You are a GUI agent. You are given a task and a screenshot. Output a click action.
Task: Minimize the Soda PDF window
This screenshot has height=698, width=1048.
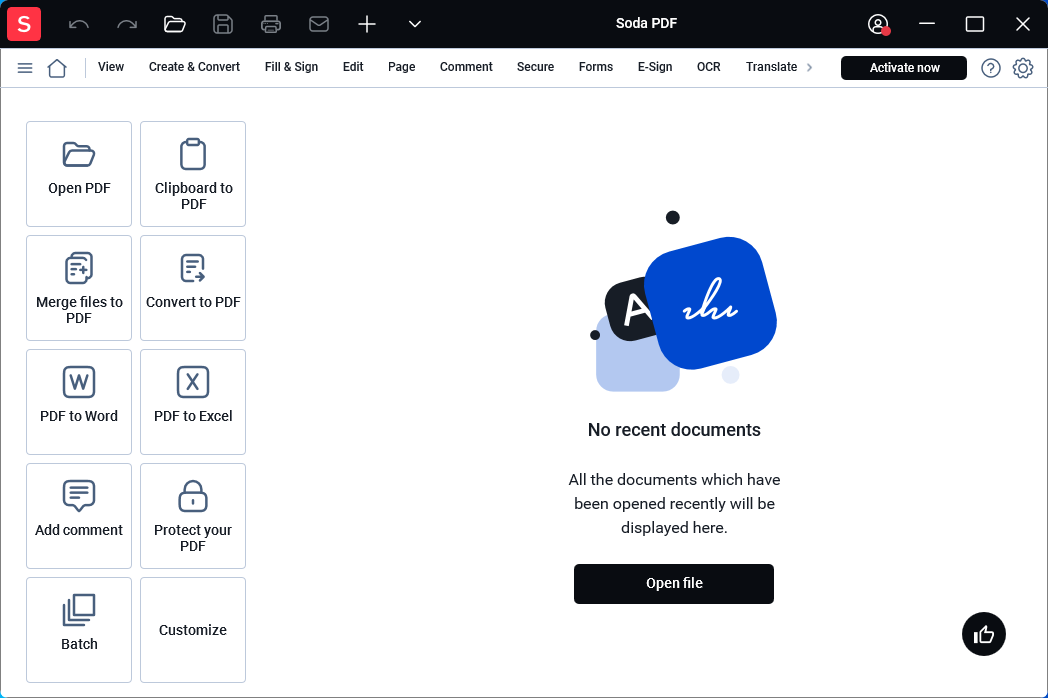[926, 24]
